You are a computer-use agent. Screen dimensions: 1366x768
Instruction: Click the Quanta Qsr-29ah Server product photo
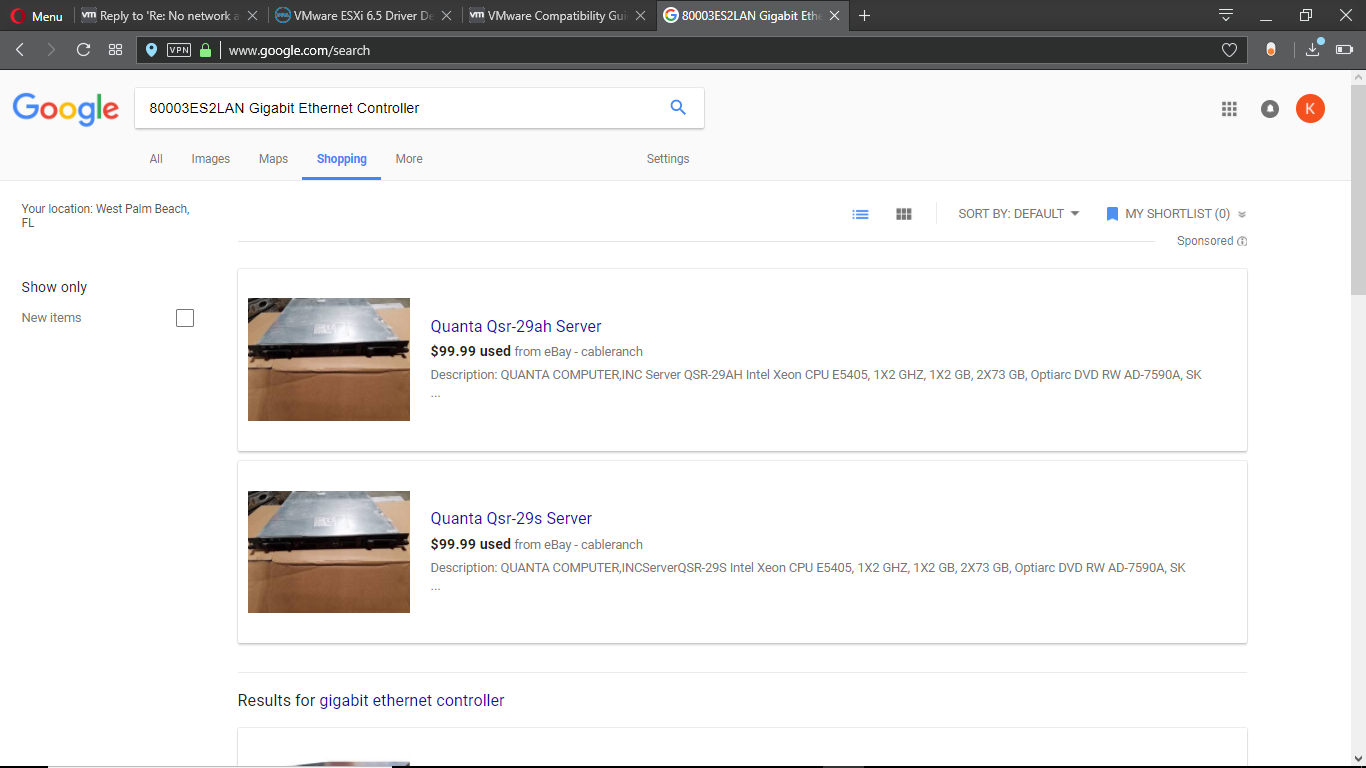point(329,359)
